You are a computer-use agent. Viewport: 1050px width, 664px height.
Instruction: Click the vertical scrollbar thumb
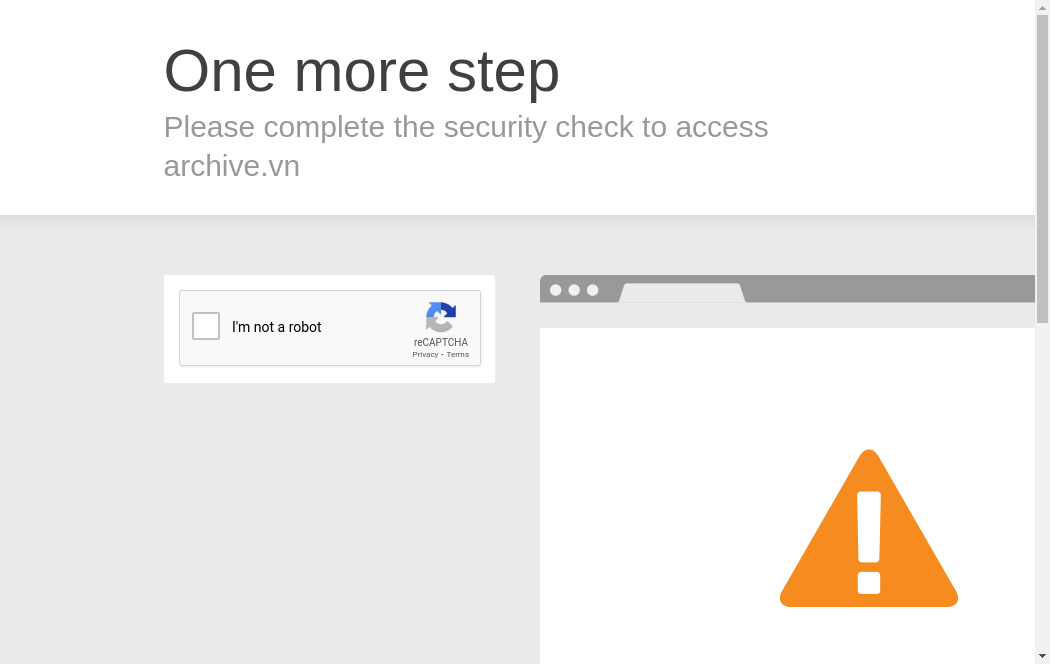(1042, 168)
